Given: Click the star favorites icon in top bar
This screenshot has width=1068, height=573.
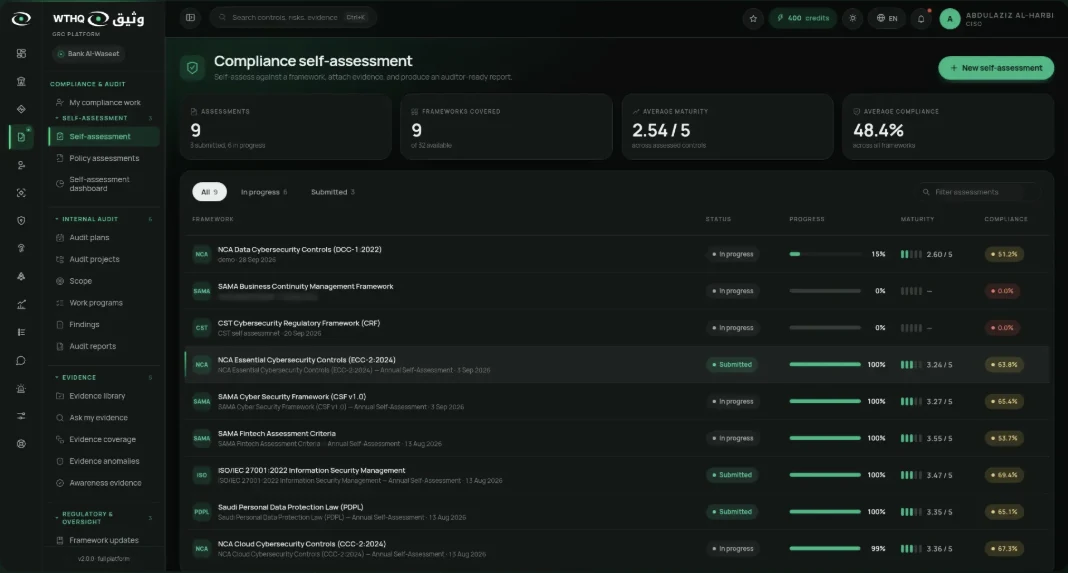Looking at the screenshot, I should tap(753, 18).
